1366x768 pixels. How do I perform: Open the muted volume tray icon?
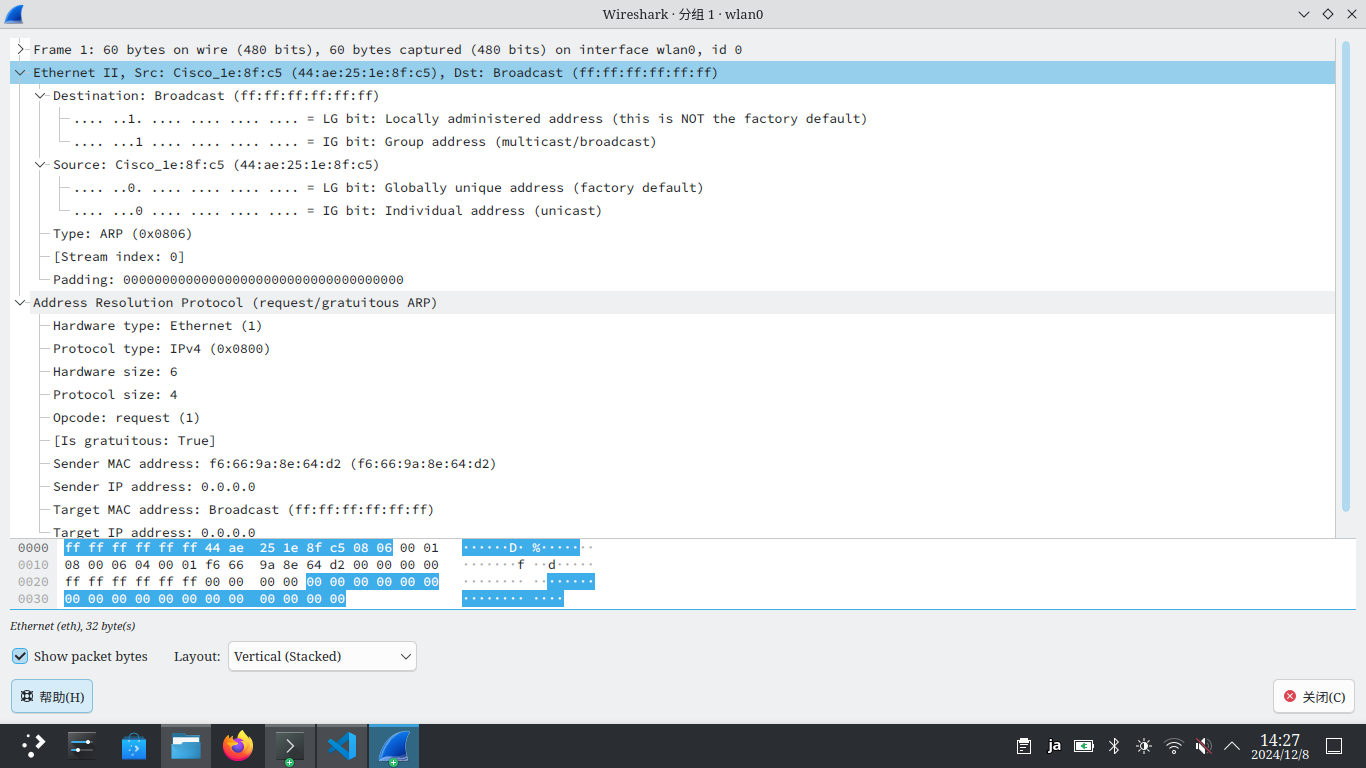click(x=1203, y=746)
